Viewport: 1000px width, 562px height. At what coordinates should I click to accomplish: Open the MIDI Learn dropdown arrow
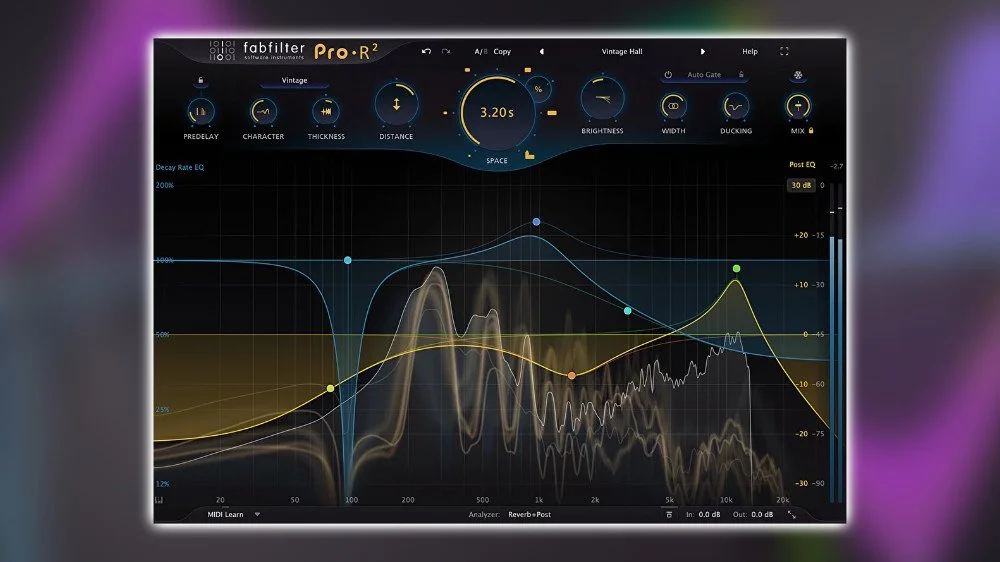click(x=257, y=514)
